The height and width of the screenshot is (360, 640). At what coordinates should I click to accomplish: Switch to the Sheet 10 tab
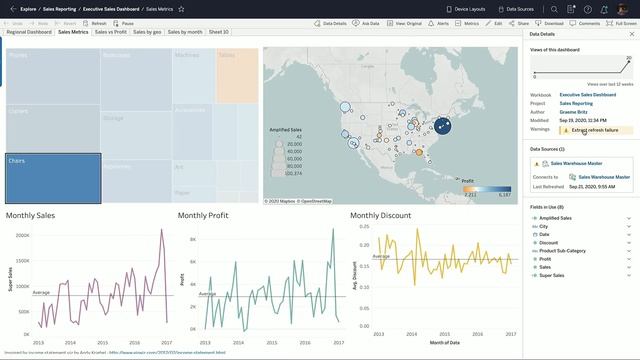click(x=219, y=32)
